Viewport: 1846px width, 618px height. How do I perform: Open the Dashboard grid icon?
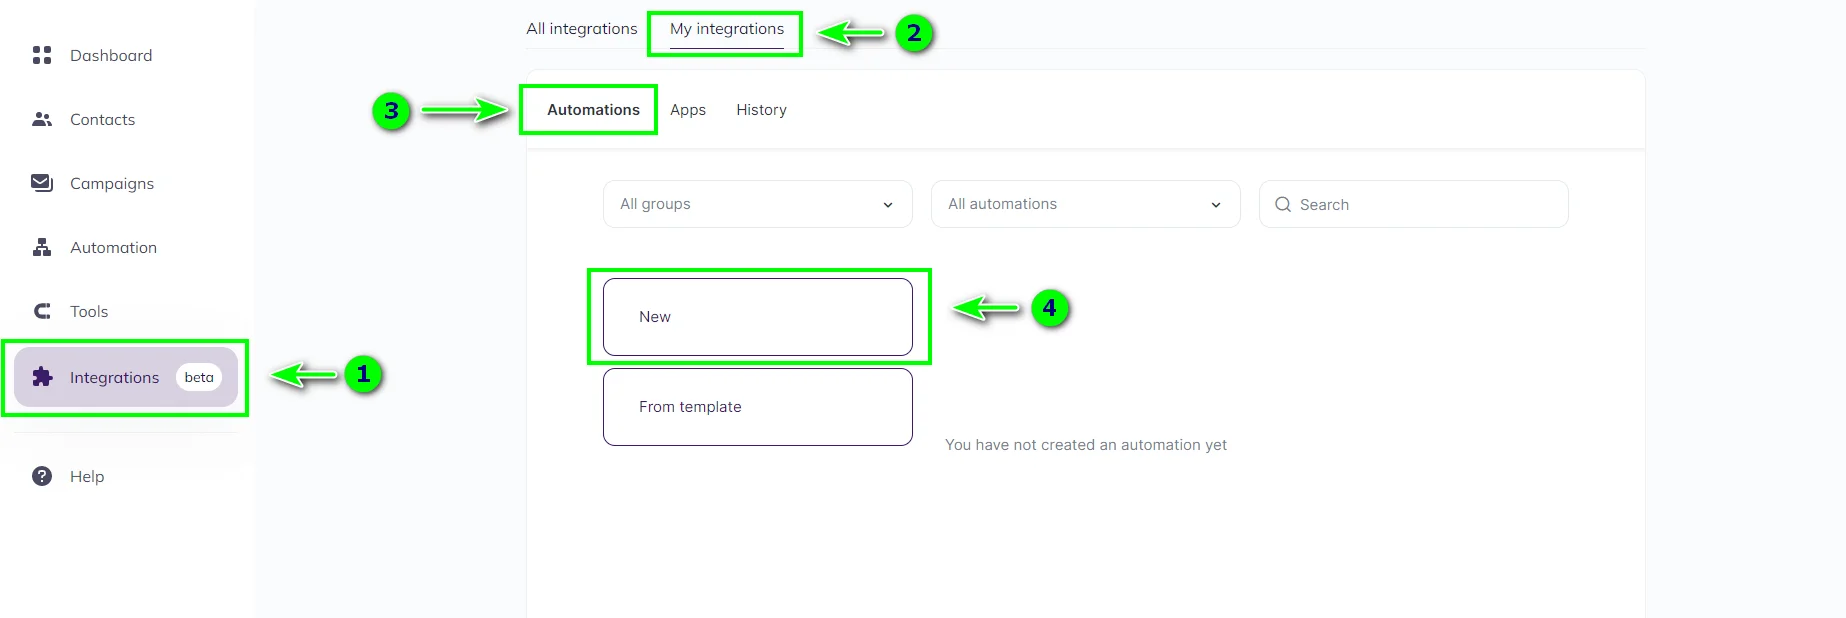click(42, 55)
